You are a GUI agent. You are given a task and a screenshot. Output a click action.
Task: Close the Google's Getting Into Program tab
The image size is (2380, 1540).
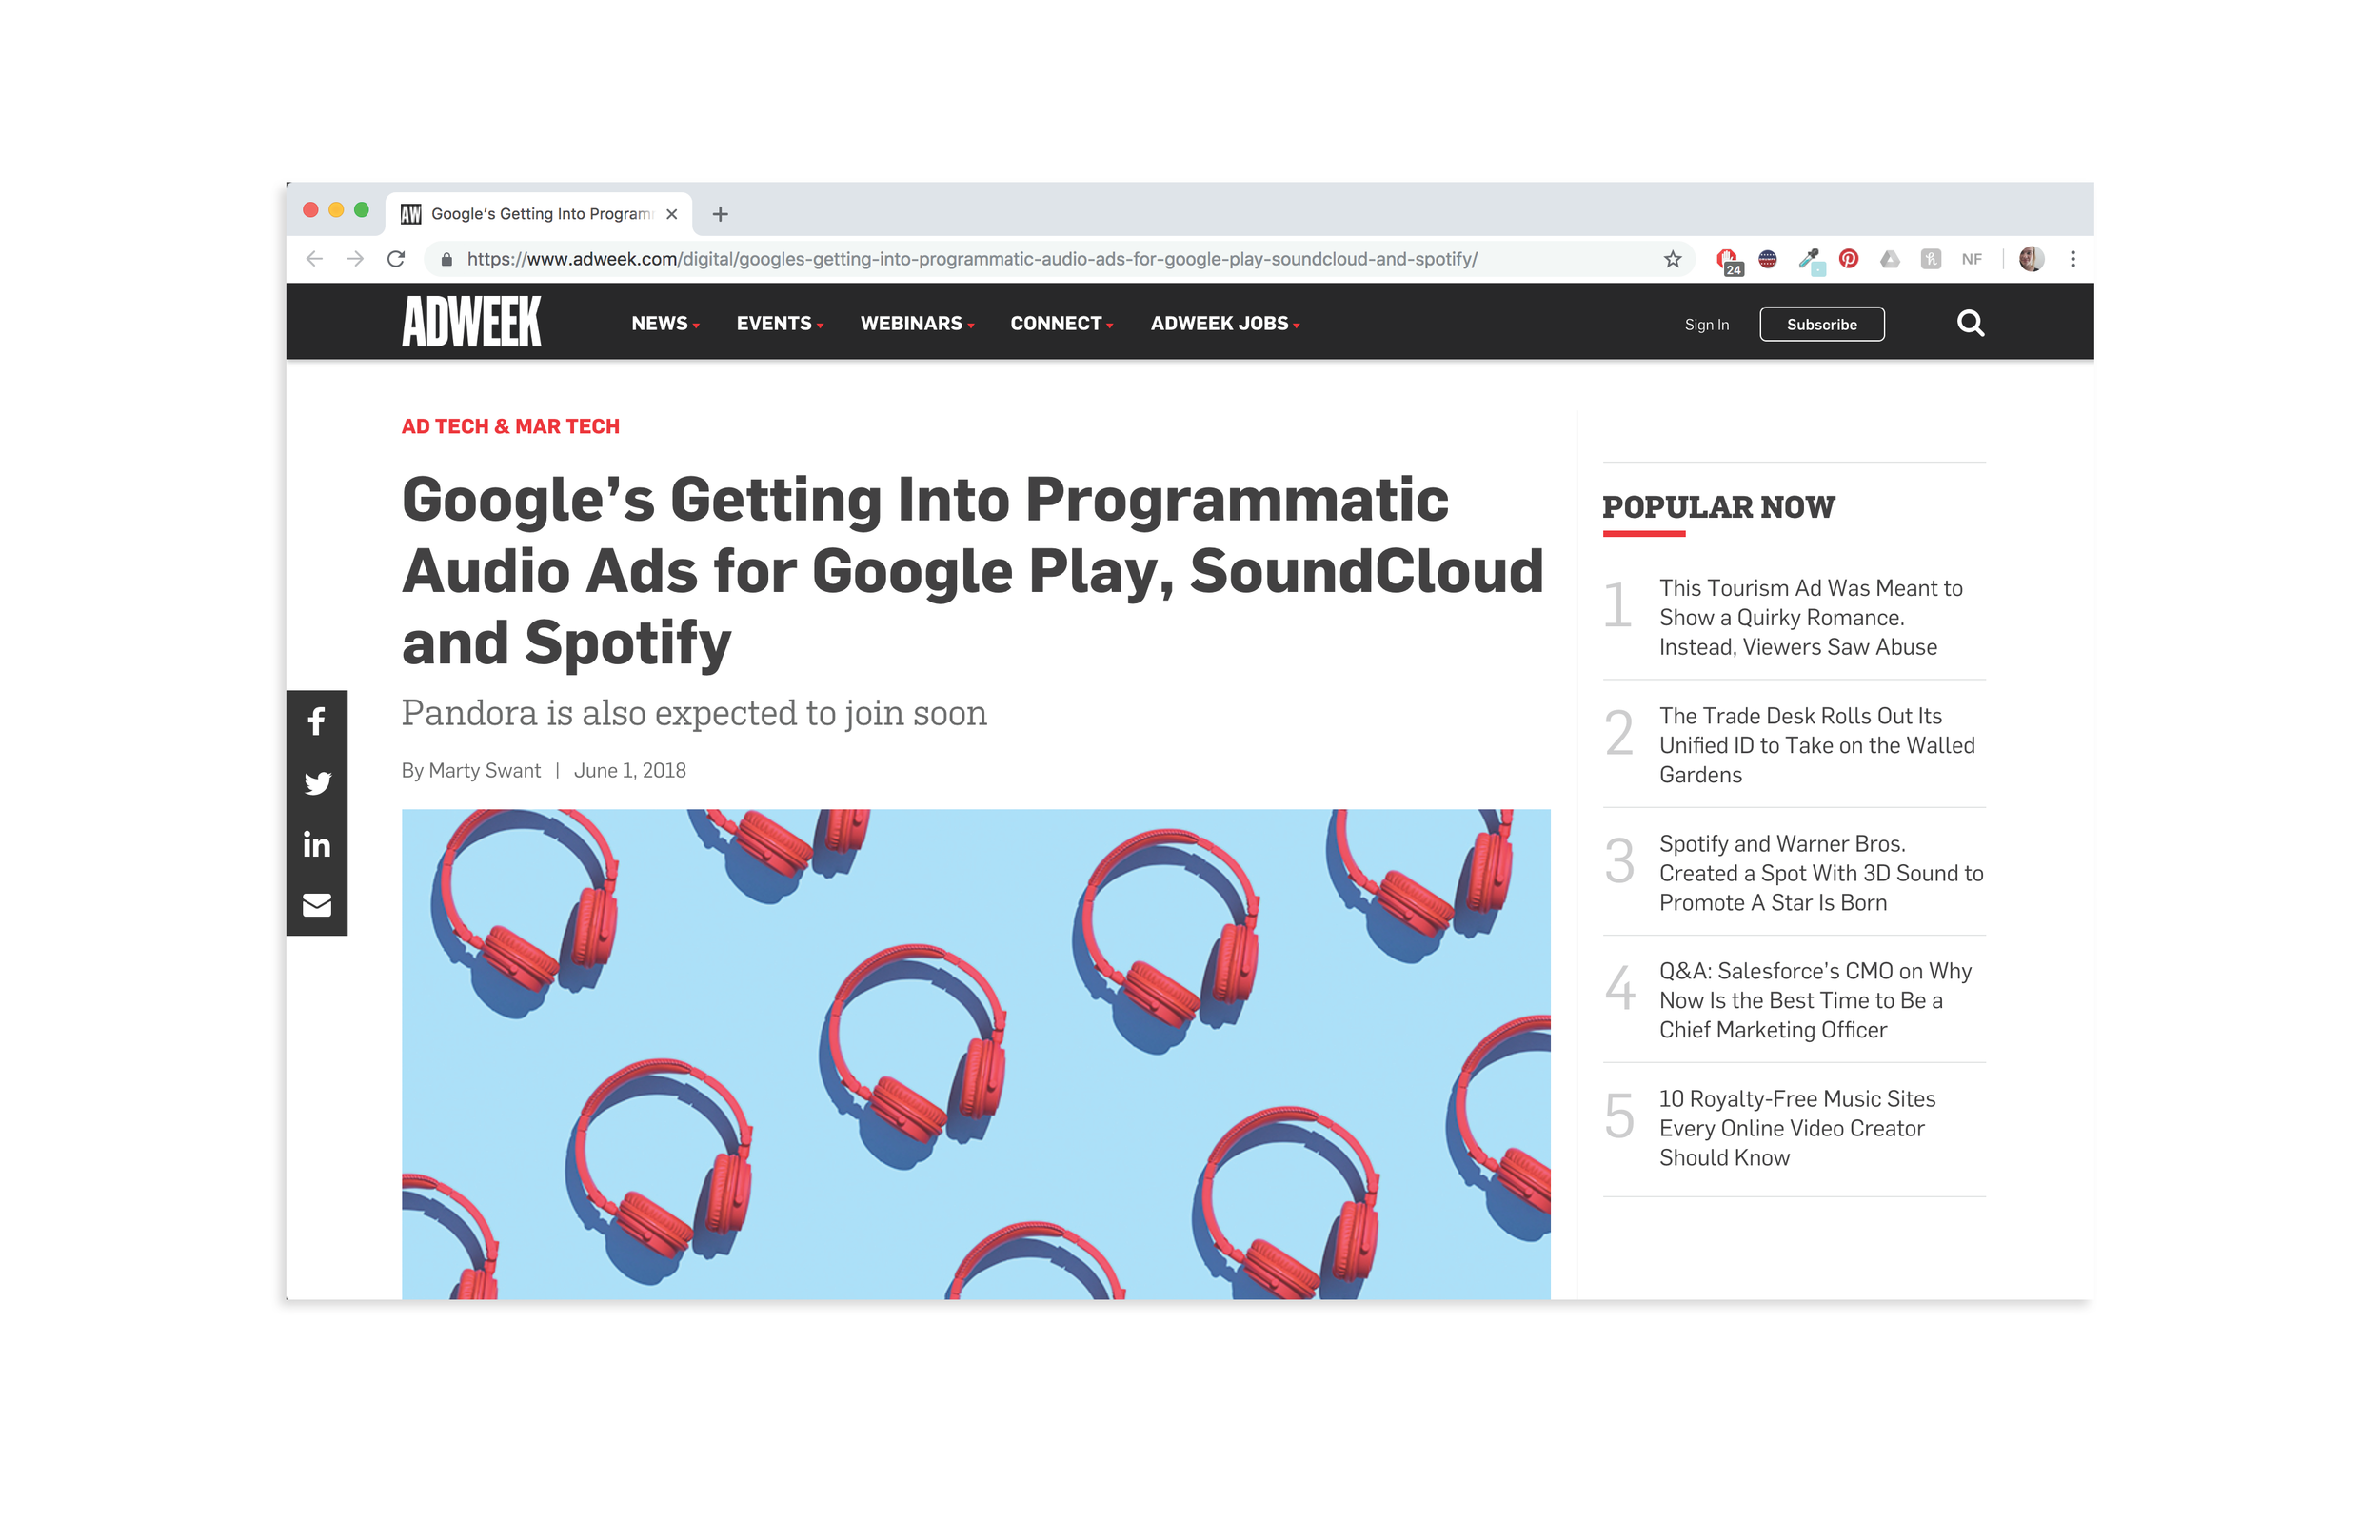[x=672, y=214]
